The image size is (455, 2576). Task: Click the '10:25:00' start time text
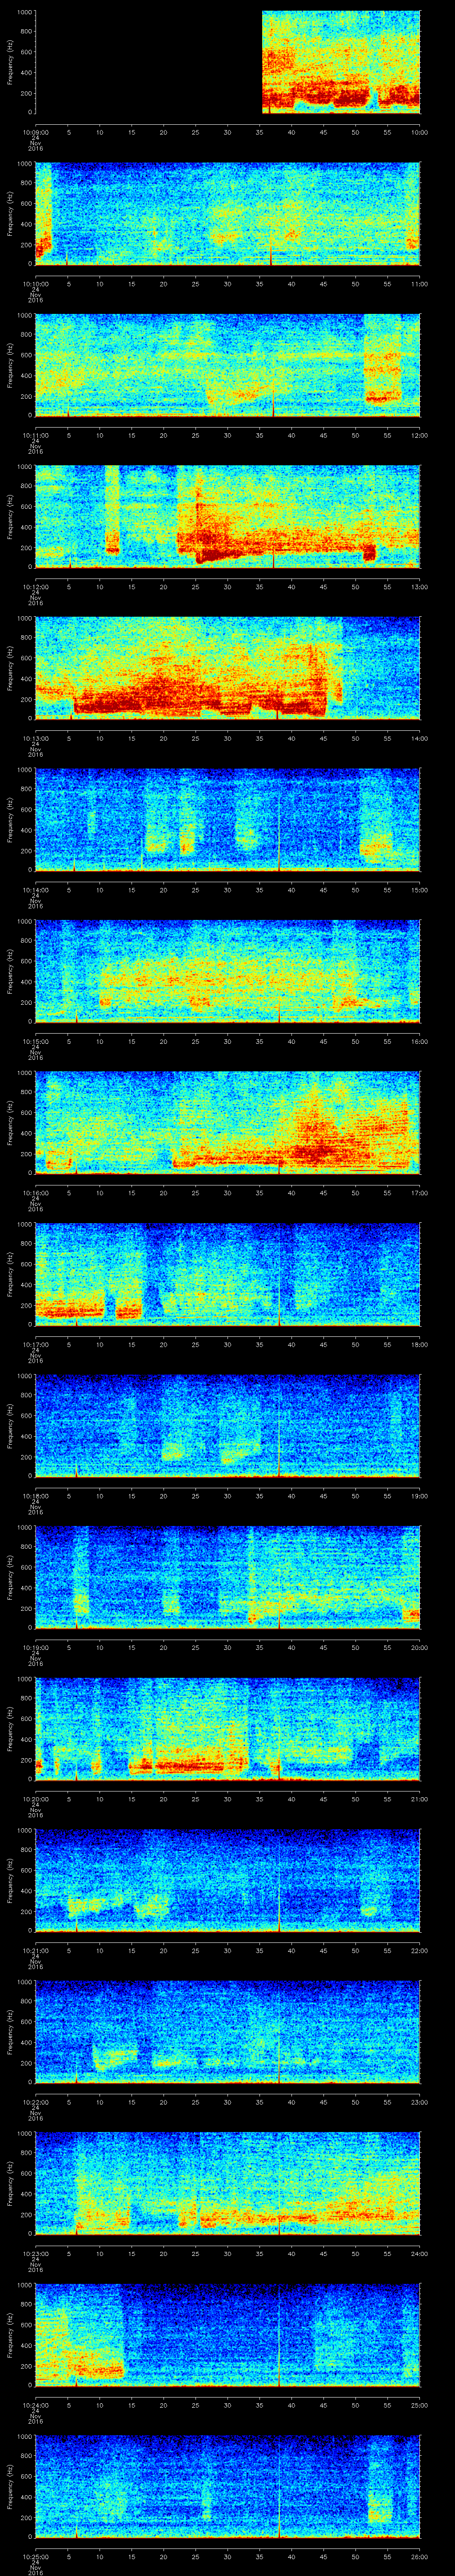coord(35,2556)
